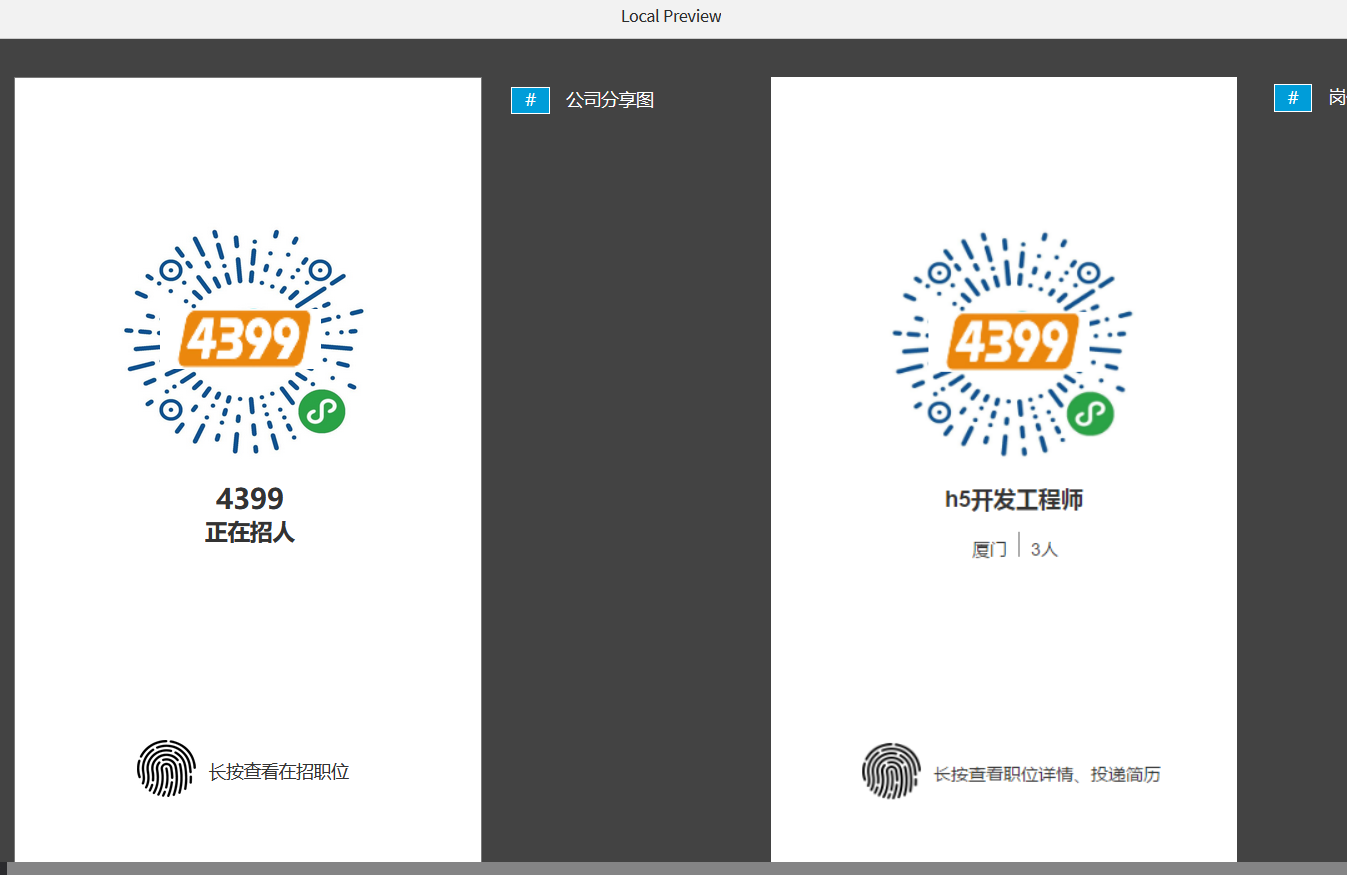Click the 长按查看职位详情、投递简历 caption
Screen dimensions: 1347x875
pyautogui.click(x=1047, y=774)
